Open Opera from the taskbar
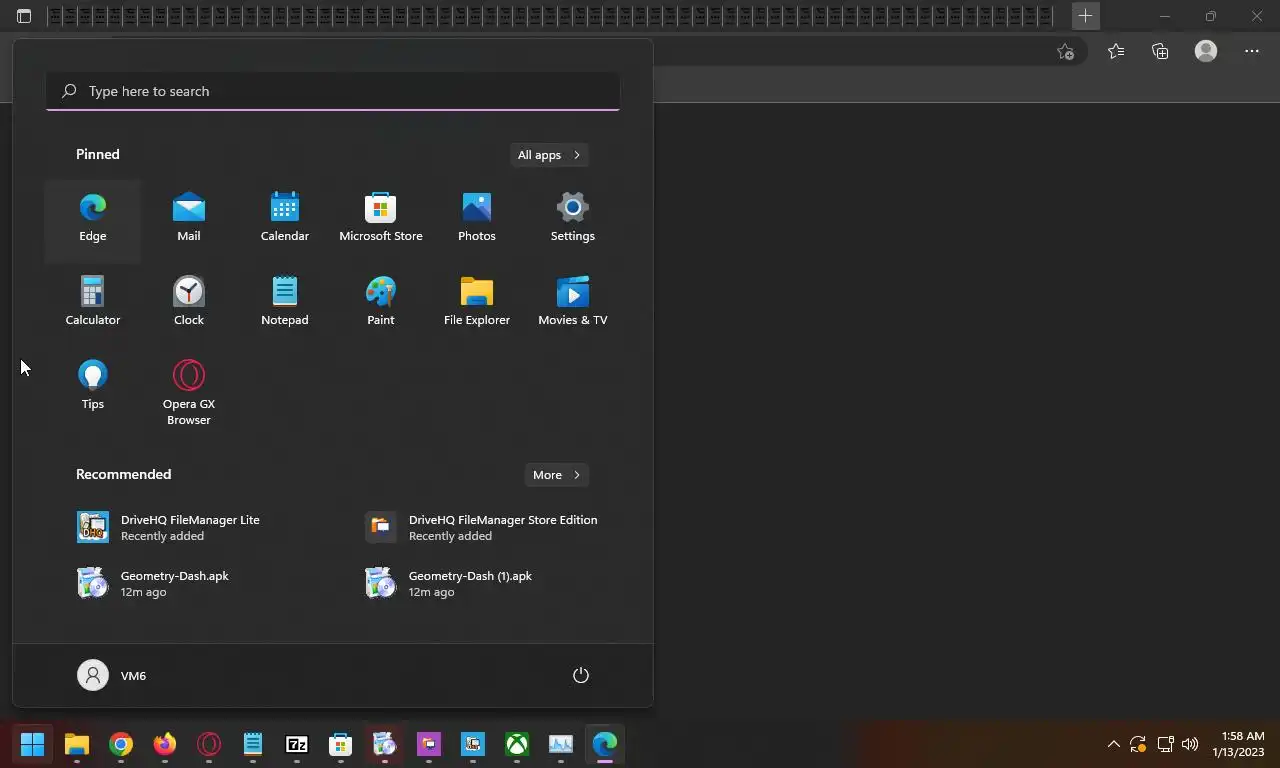 [x=209, y=744]
